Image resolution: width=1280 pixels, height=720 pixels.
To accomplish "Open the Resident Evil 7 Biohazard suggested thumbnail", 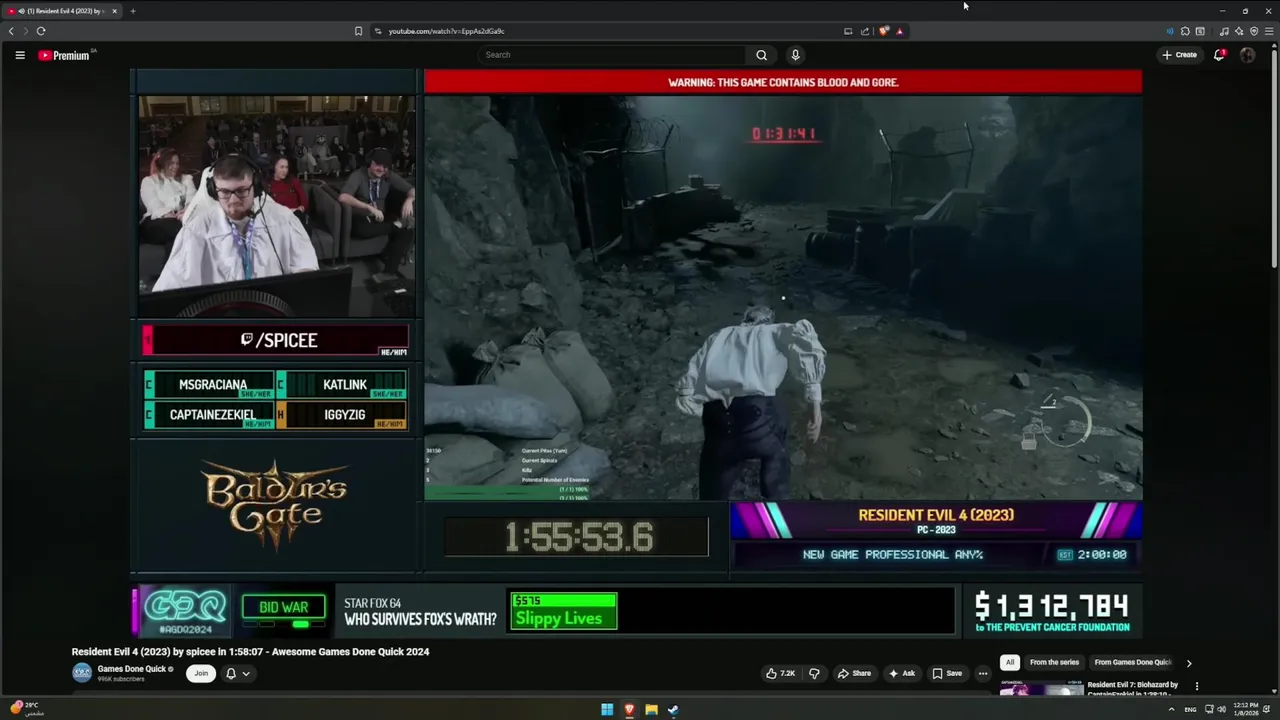I will tap(1041, 689).
